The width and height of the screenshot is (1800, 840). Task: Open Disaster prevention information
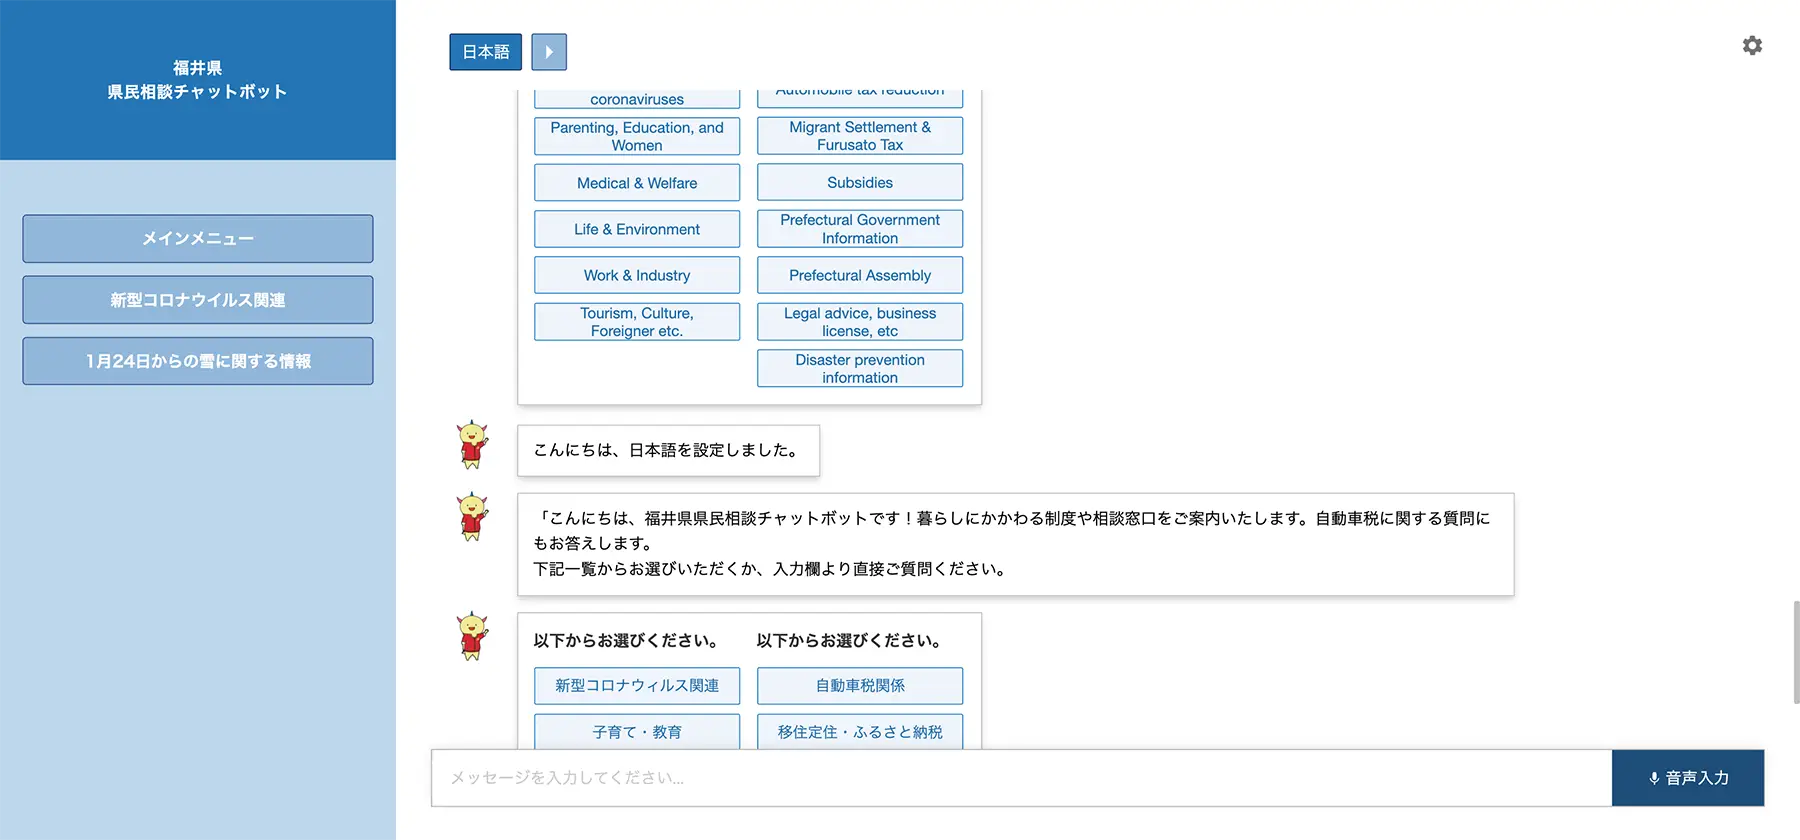[x=860, y=368]
